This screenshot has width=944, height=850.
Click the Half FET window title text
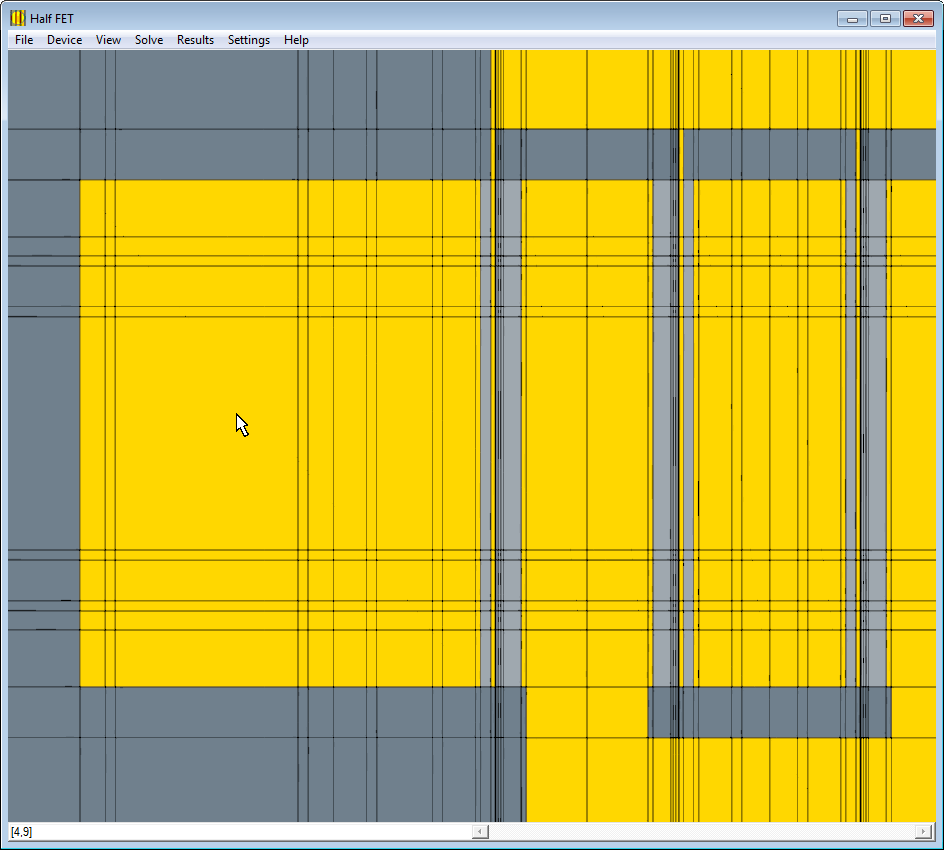pos(52,19)
